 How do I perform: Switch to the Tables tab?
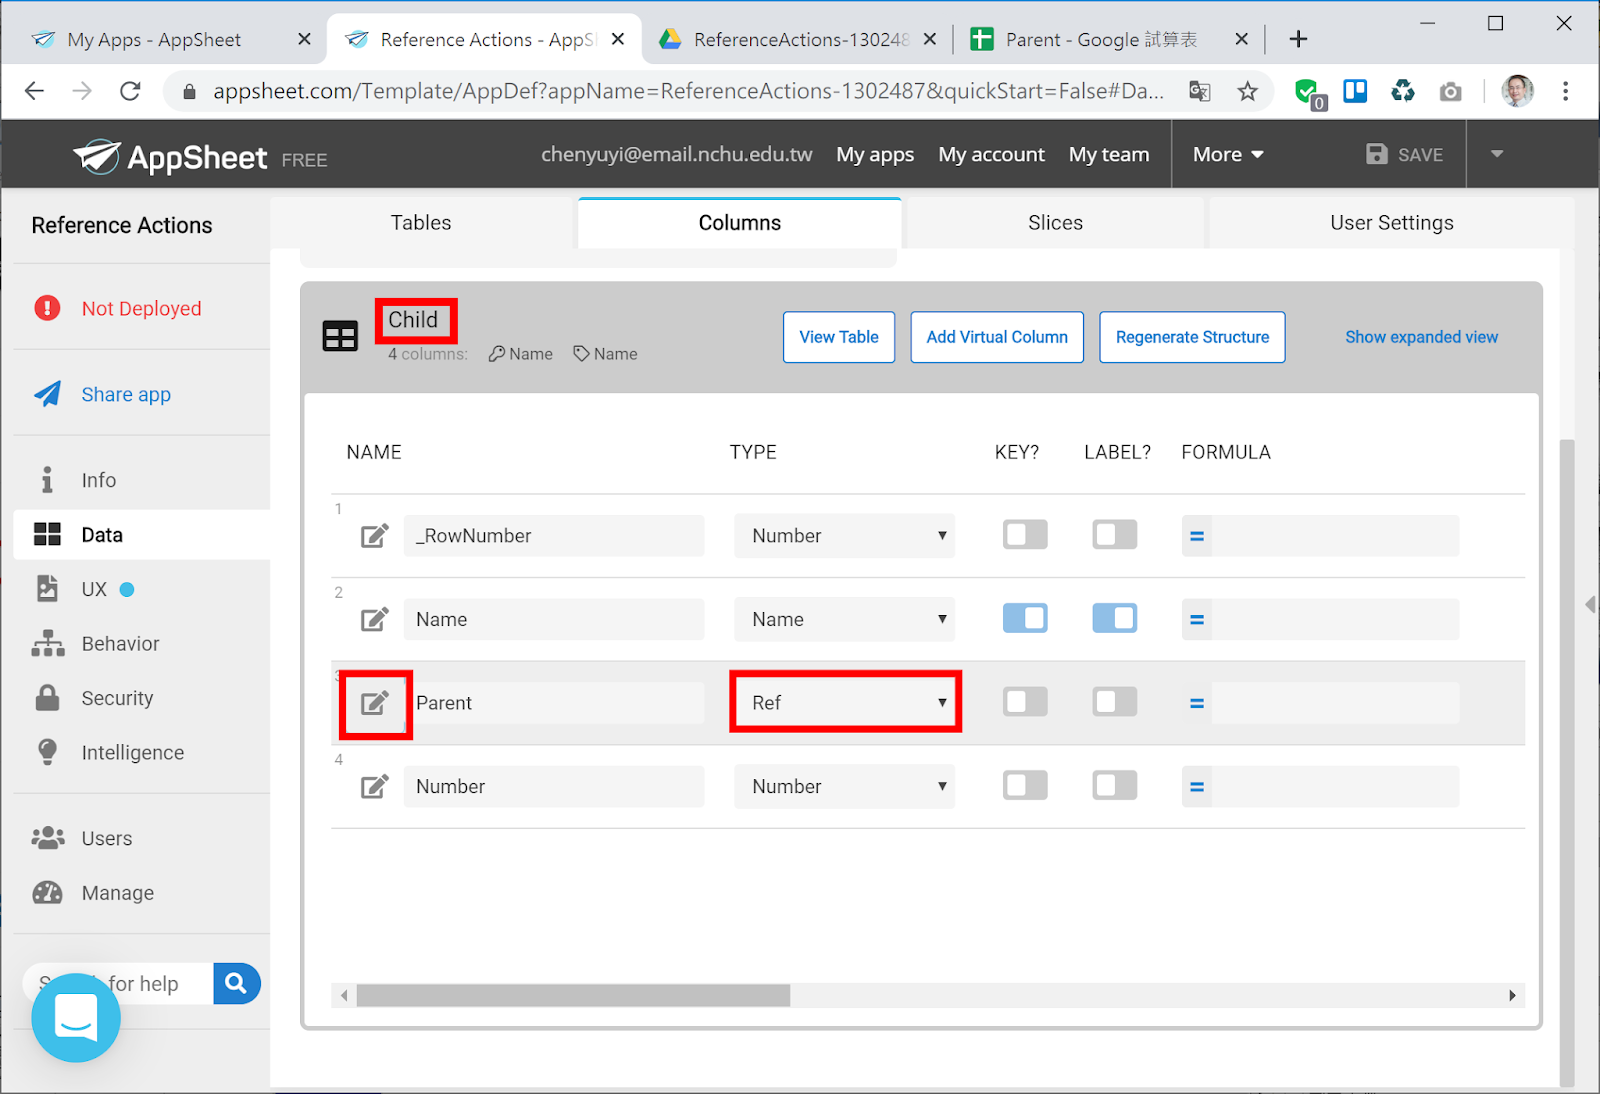click(x=421, y=223)
